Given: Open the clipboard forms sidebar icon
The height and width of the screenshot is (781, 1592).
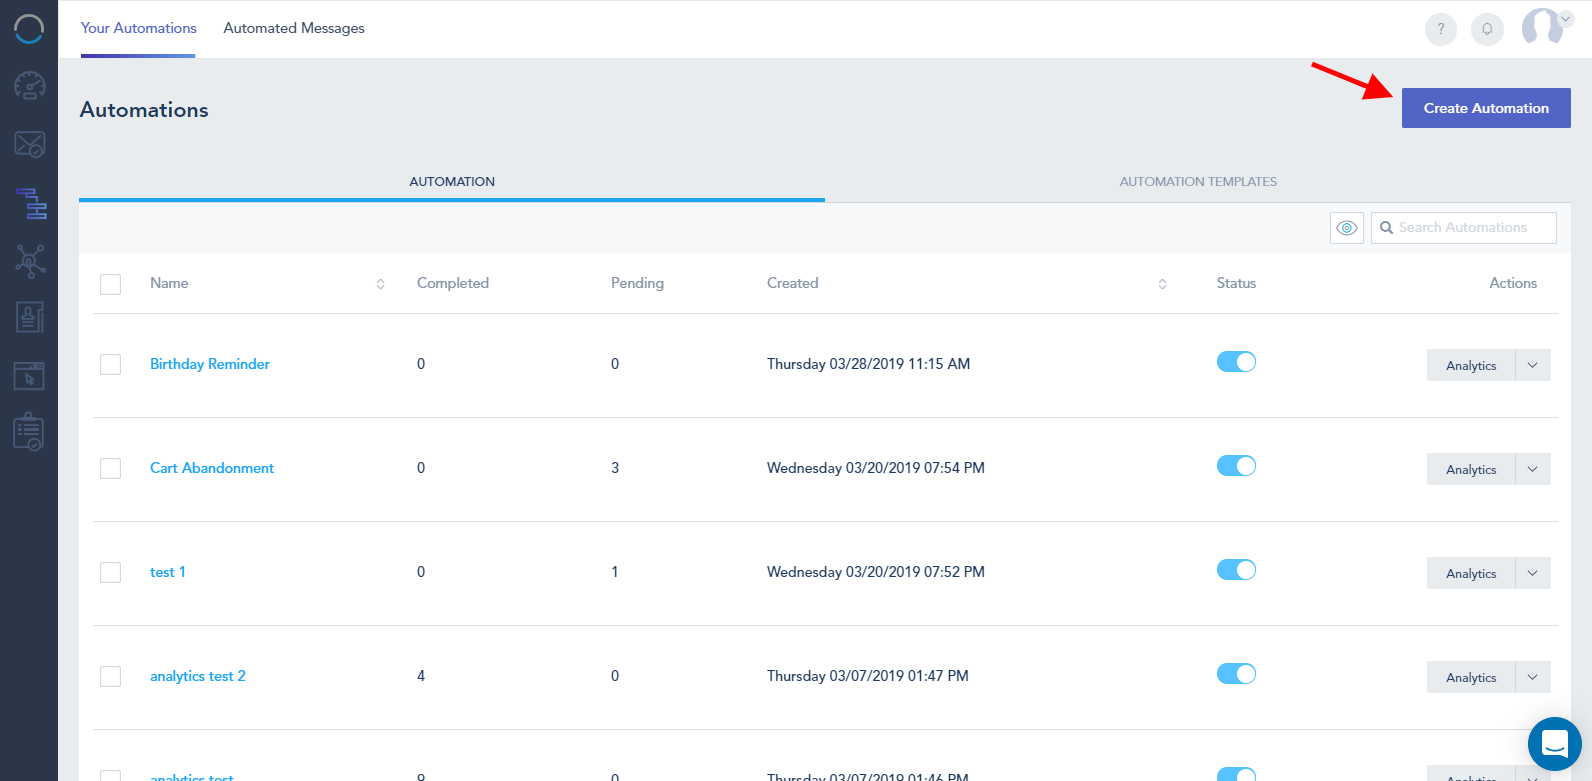Looking at the screenshot, I should click(29, 432).
